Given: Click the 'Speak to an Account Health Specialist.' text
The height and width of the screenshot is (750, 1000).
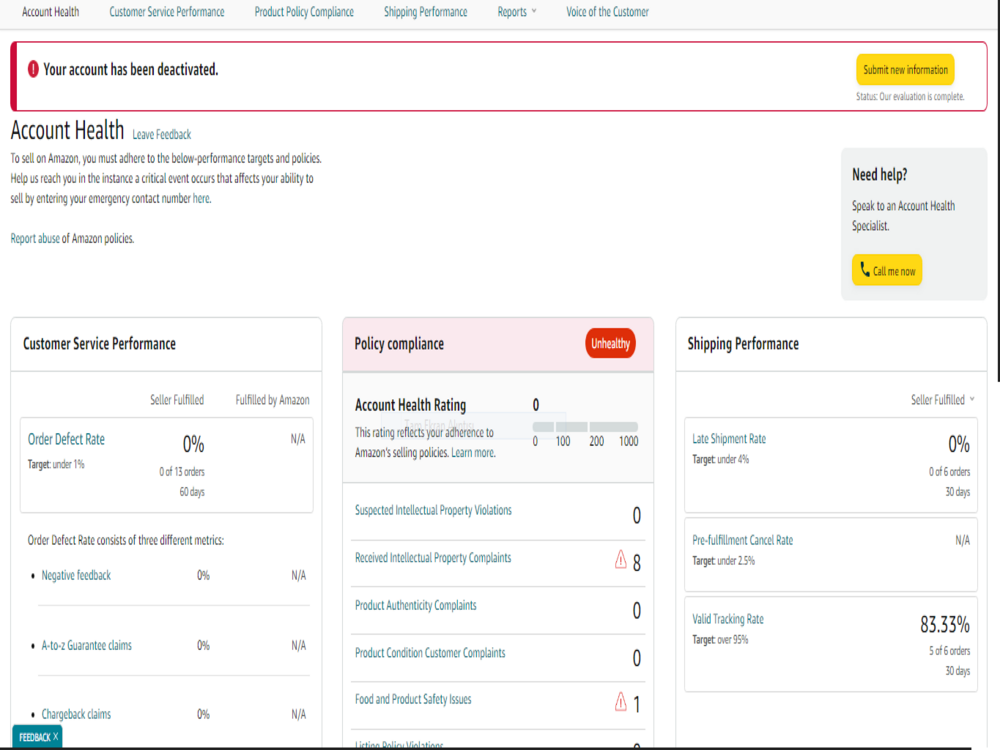Looking at the screenshot, I should (903, 216).
